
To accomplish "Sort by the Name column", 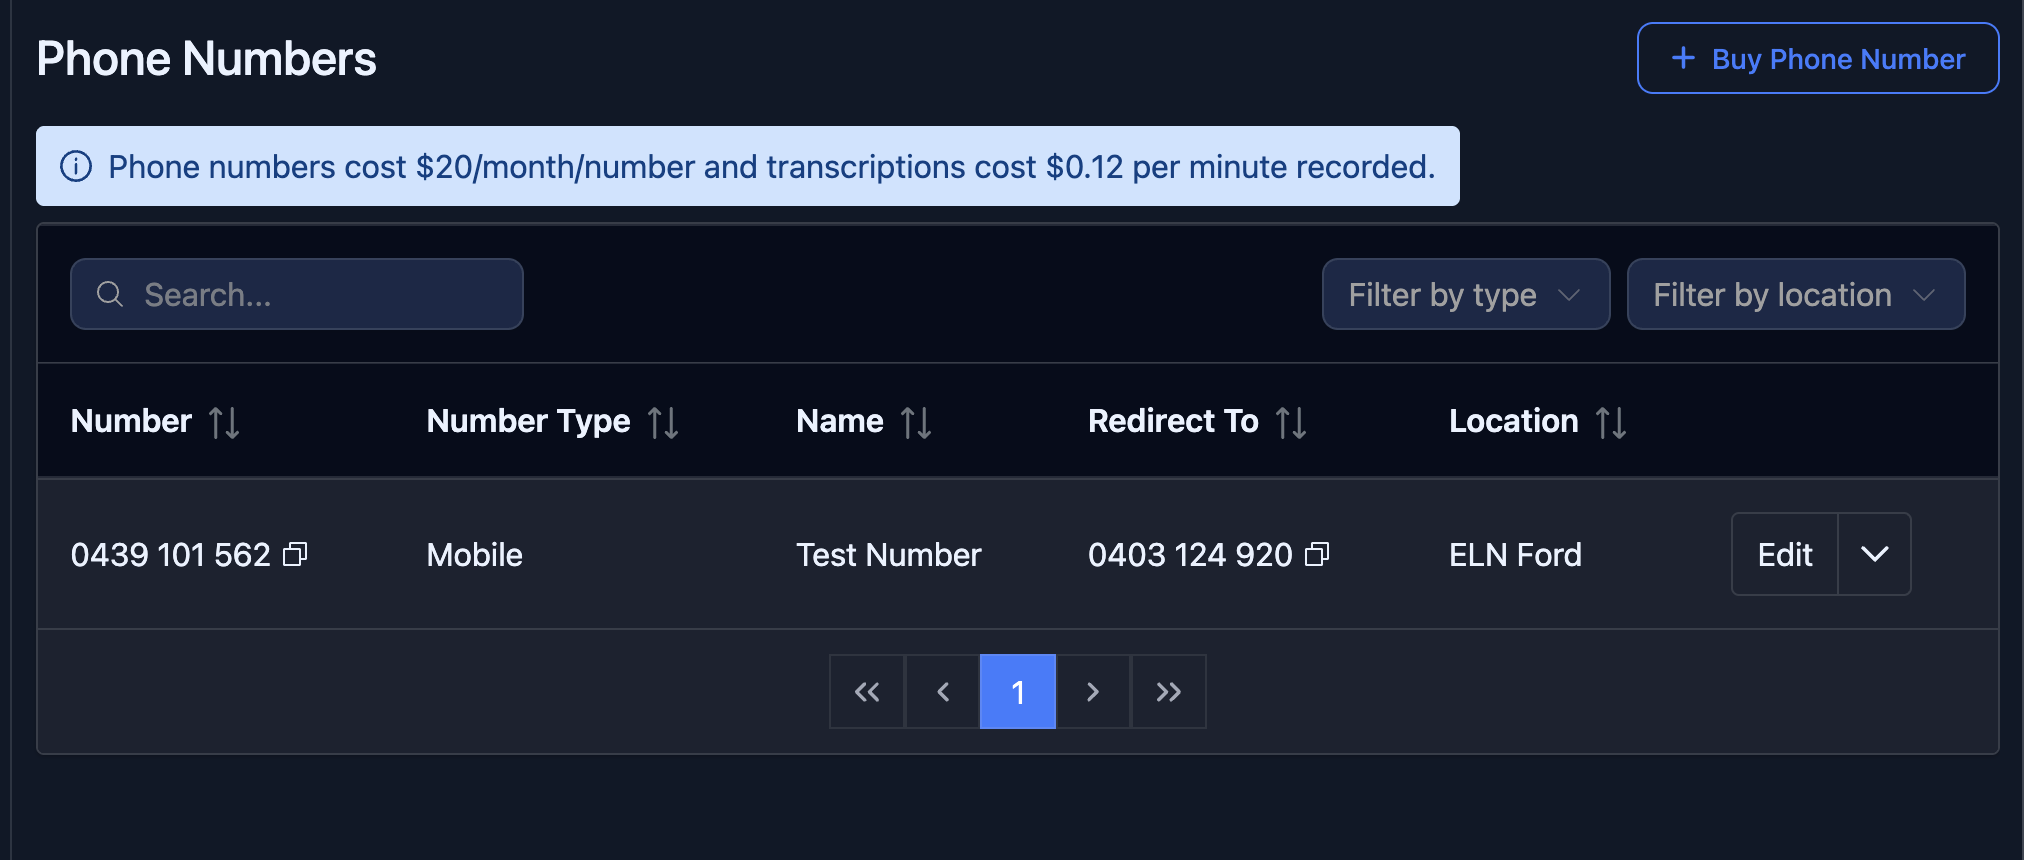I will [x=916, y=422].
